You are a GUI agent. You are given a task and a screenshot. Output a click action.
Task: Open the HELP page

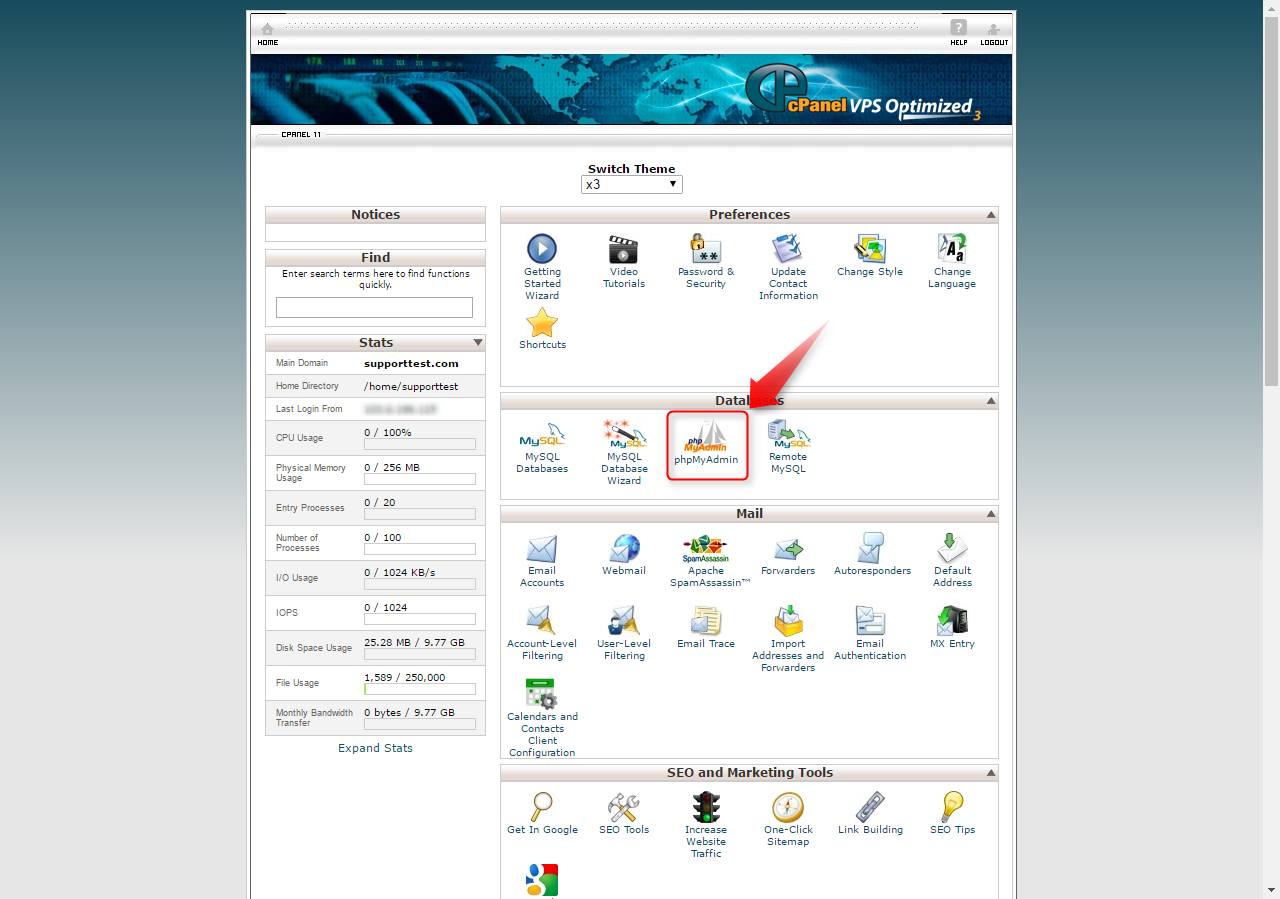[958, 35]
